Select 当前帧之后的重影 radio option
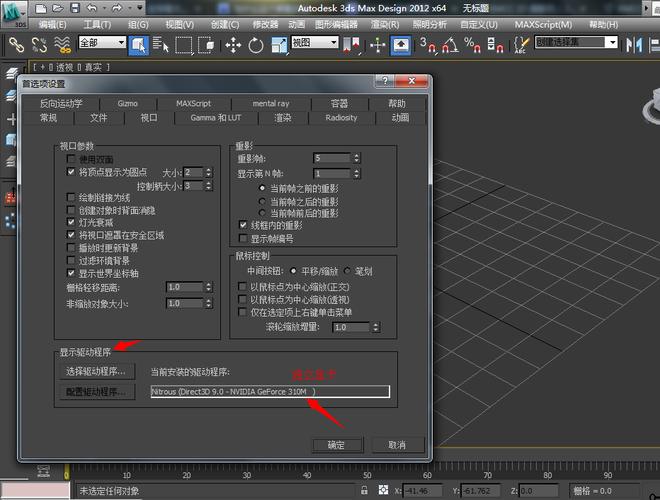The image size is (660, 500). point(262,201)
